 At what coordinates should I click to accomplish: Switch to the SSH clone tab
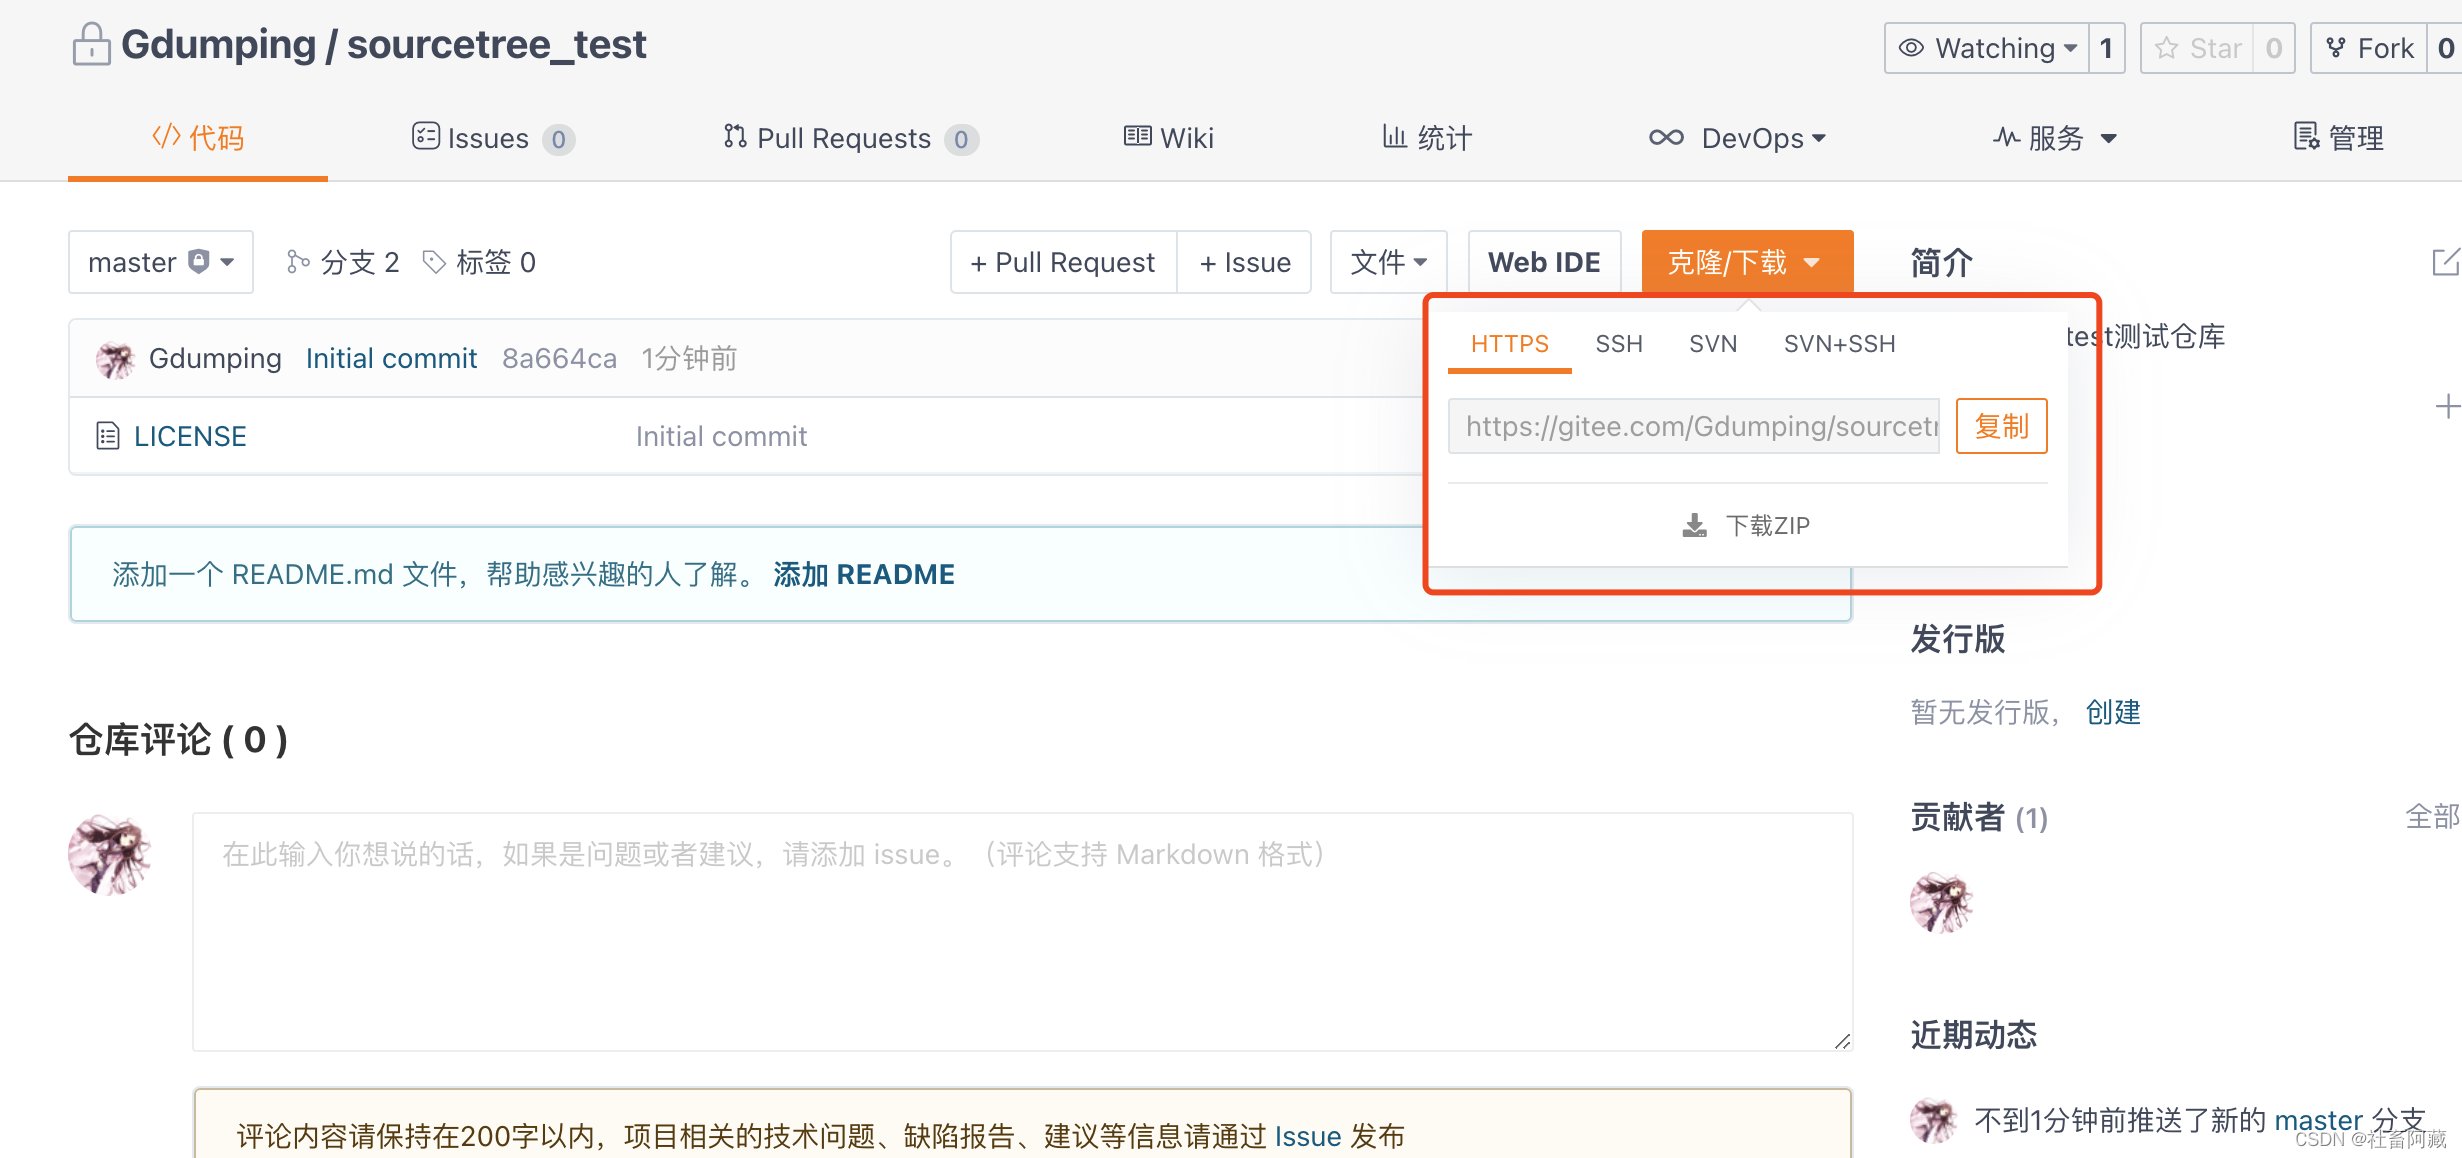pos(1618,344)
